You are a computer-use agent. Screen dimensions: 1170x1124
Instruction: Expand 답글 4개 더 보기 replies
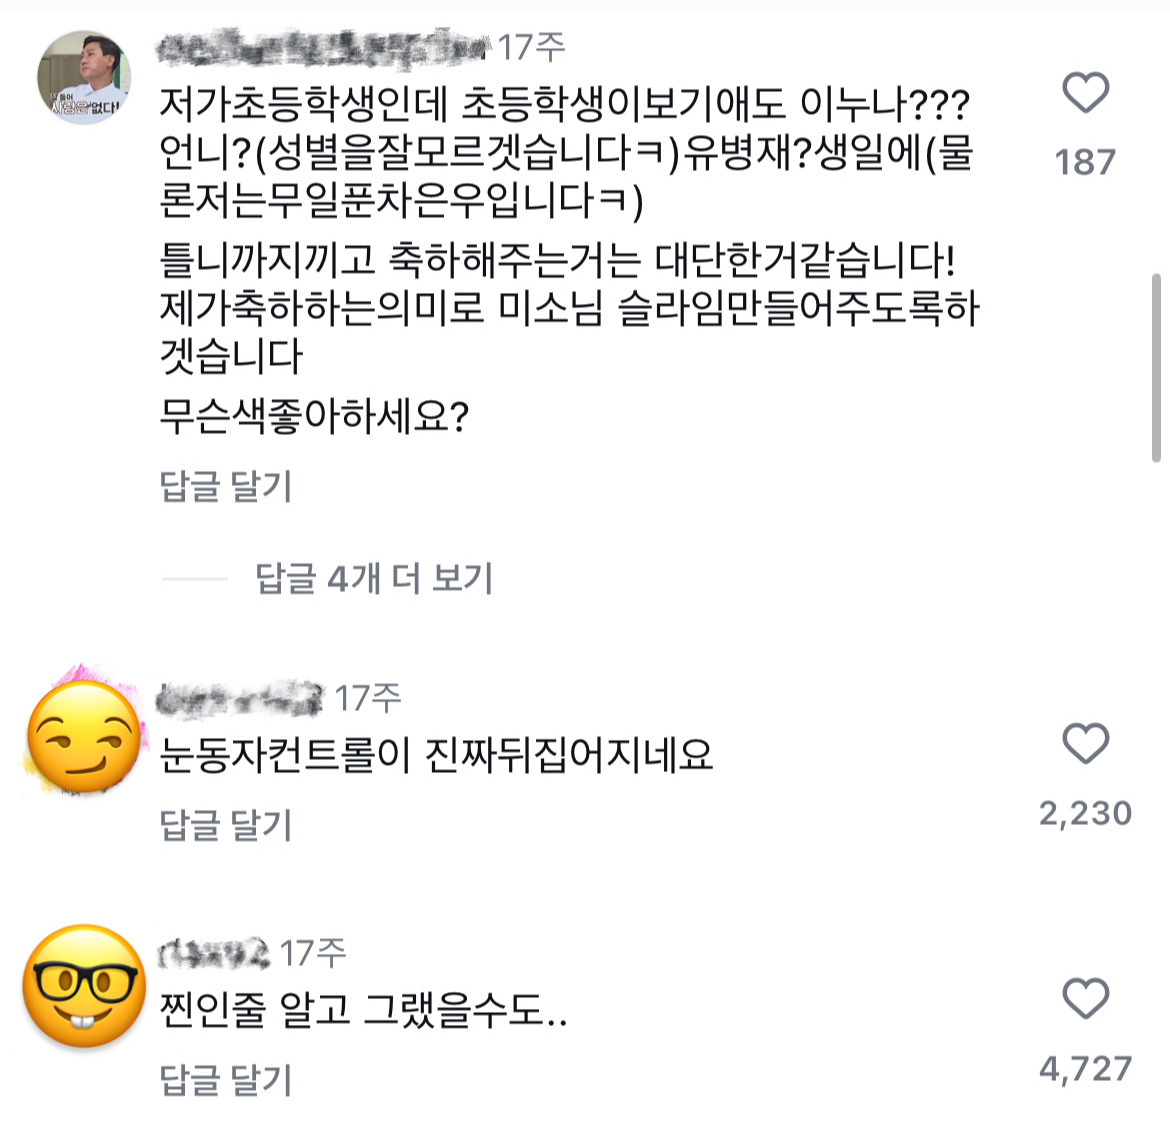tap(374, 578)
